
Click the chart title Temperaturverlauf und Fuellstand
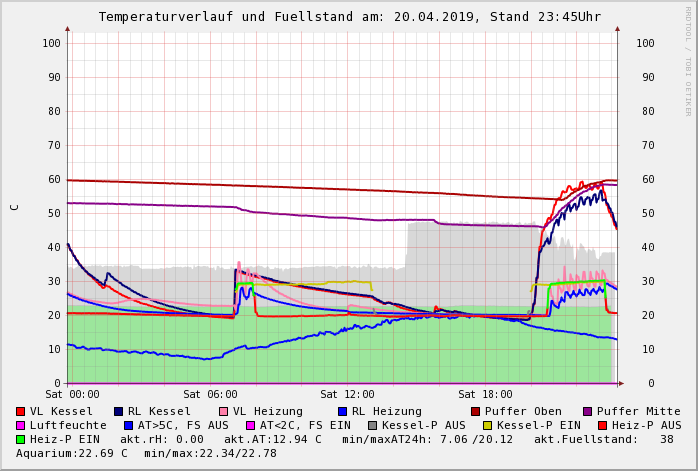(349, 17)
